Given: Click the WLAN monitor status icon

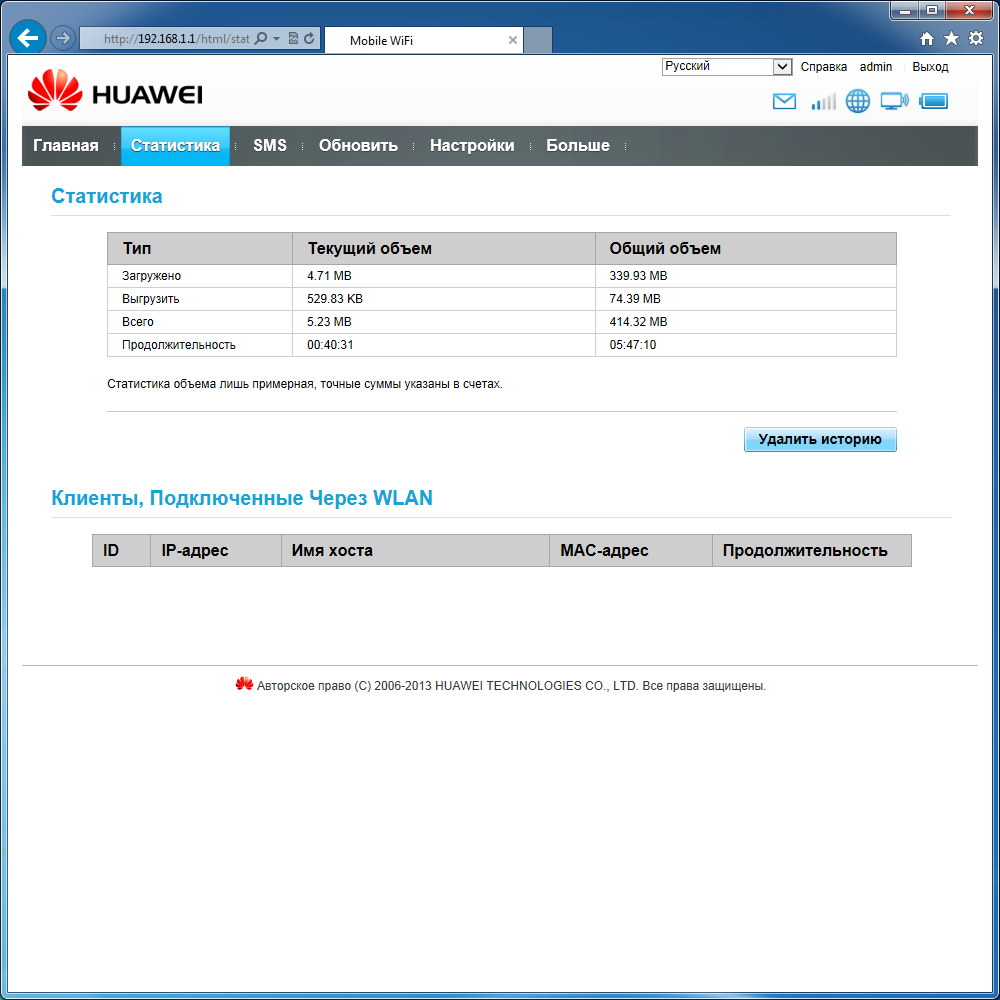Looking at the screenshot, I should pos(894,101).
